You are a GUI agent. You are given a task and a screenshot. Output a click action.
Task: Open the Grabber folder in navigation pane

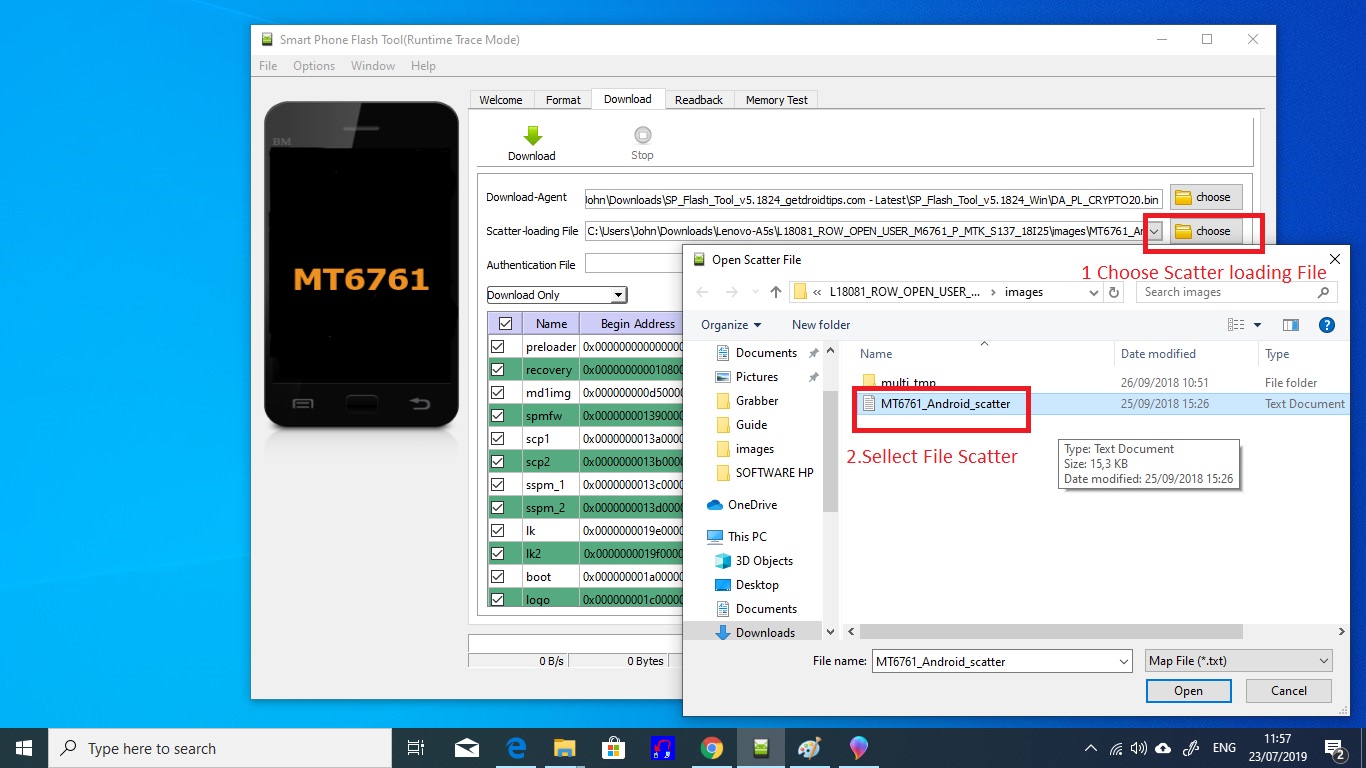coord(747,401)
